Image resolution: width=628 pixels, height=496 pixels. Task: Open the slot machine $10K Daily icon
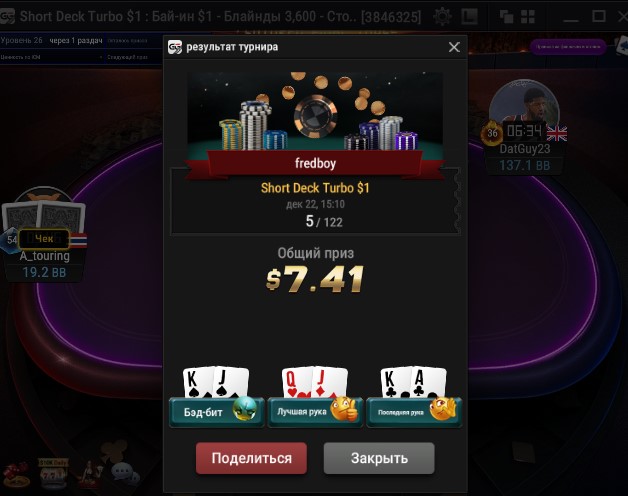pos(53,474)
